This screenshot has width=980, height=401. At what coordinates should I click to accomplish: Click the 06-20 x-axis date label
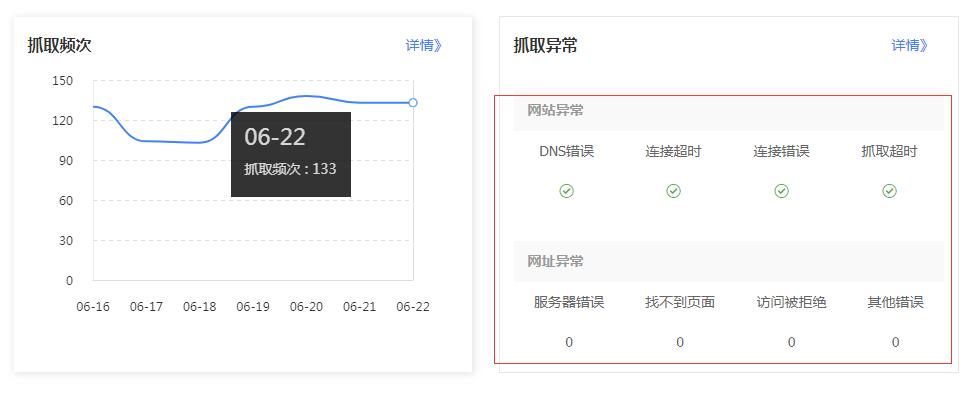tap(306, 307)
